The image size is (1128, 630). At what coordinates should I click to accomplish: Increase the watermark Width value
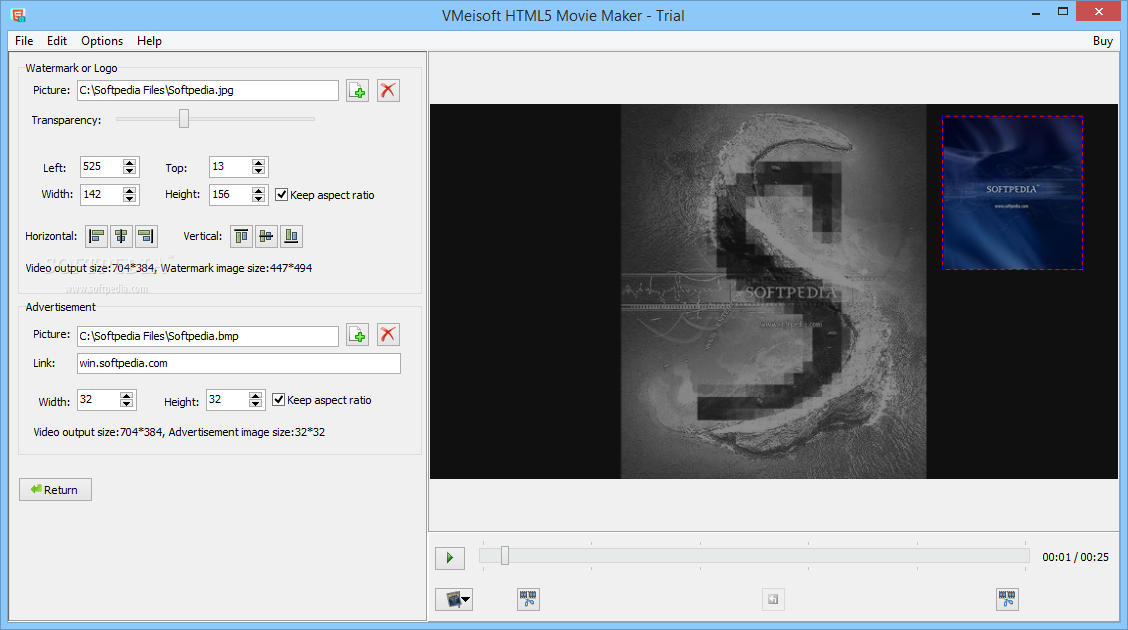(x=129, y=191)
